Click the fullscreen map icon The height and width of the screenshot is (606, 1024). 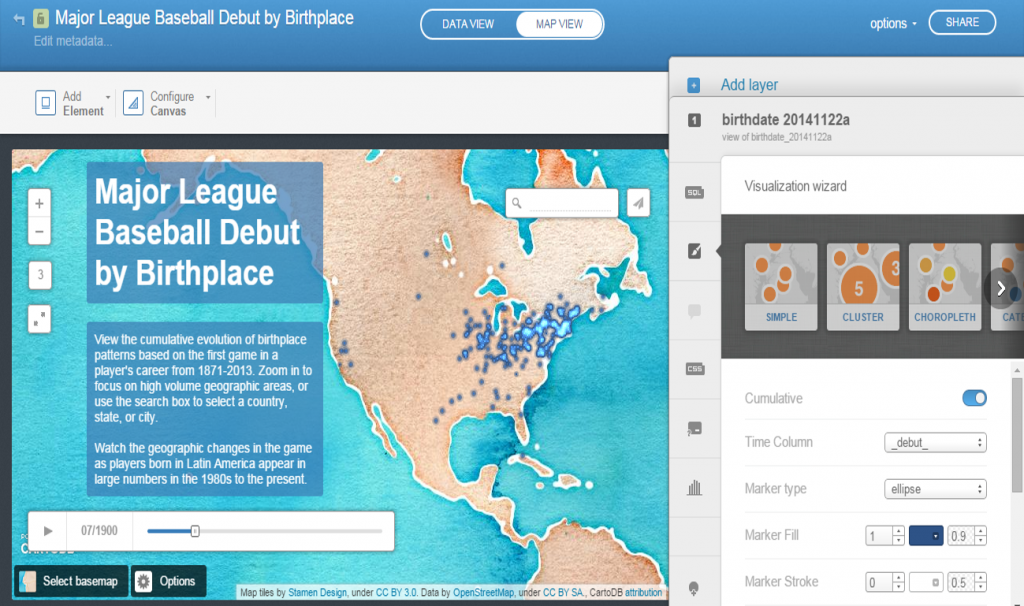(39, 319)
